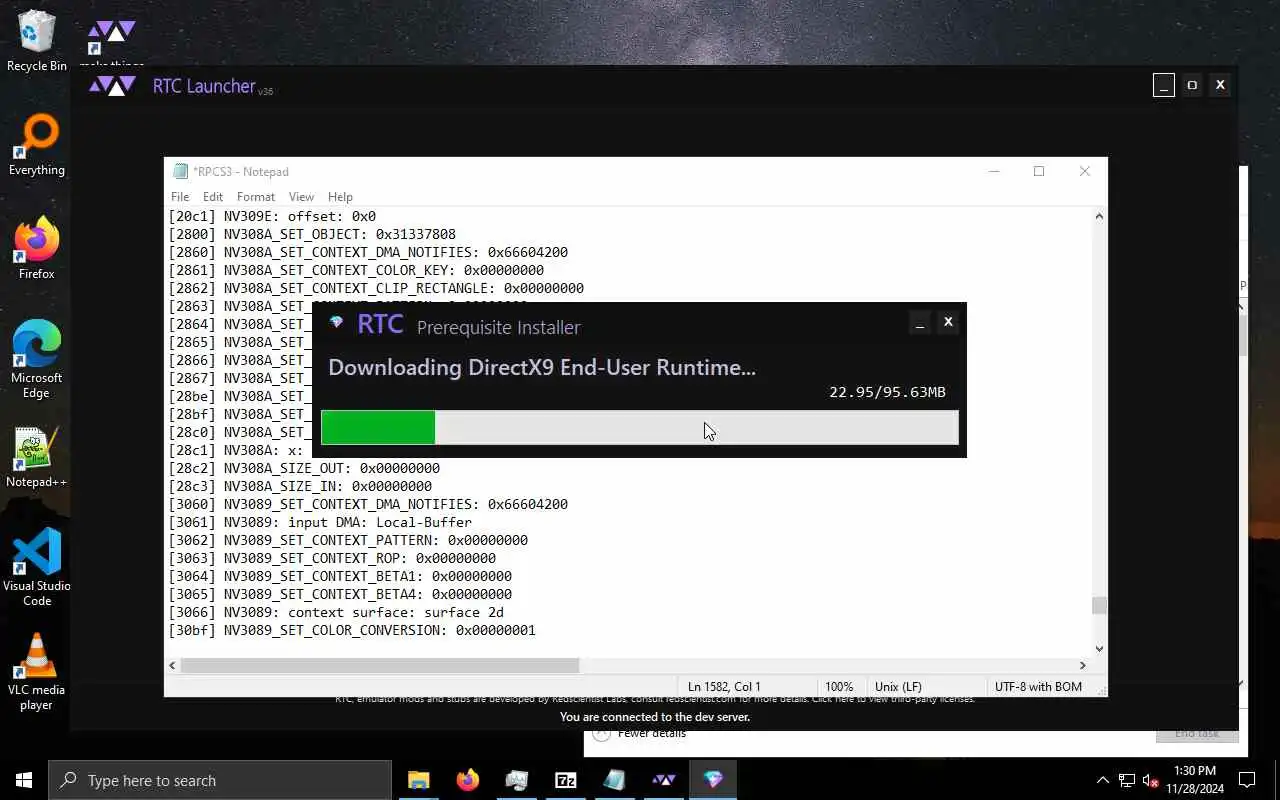Click the NV3089_SET_COLOR_CONVERSION line
1280x800 pixels.
coord(352,630)
